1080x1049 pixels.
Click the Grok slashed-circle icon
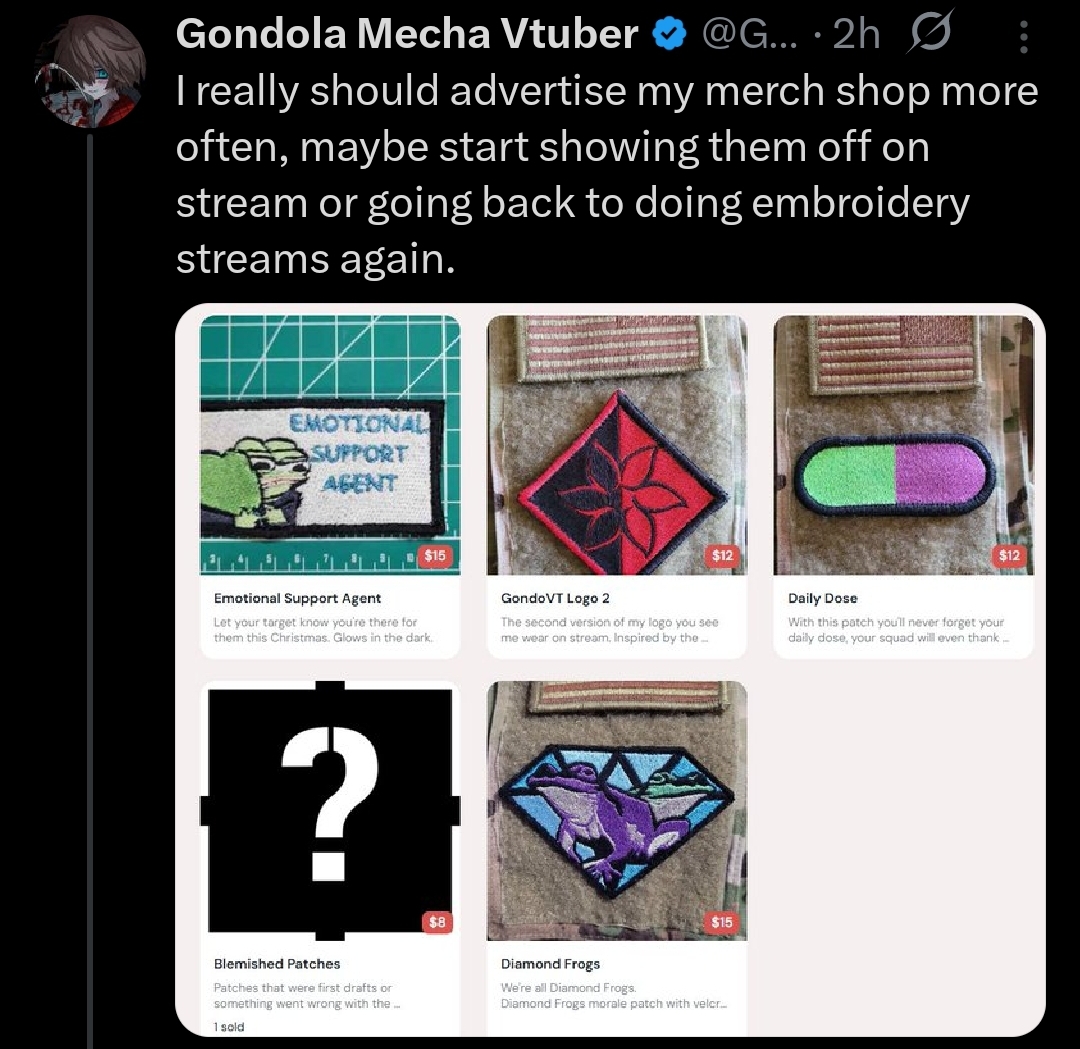coord(929,31)
